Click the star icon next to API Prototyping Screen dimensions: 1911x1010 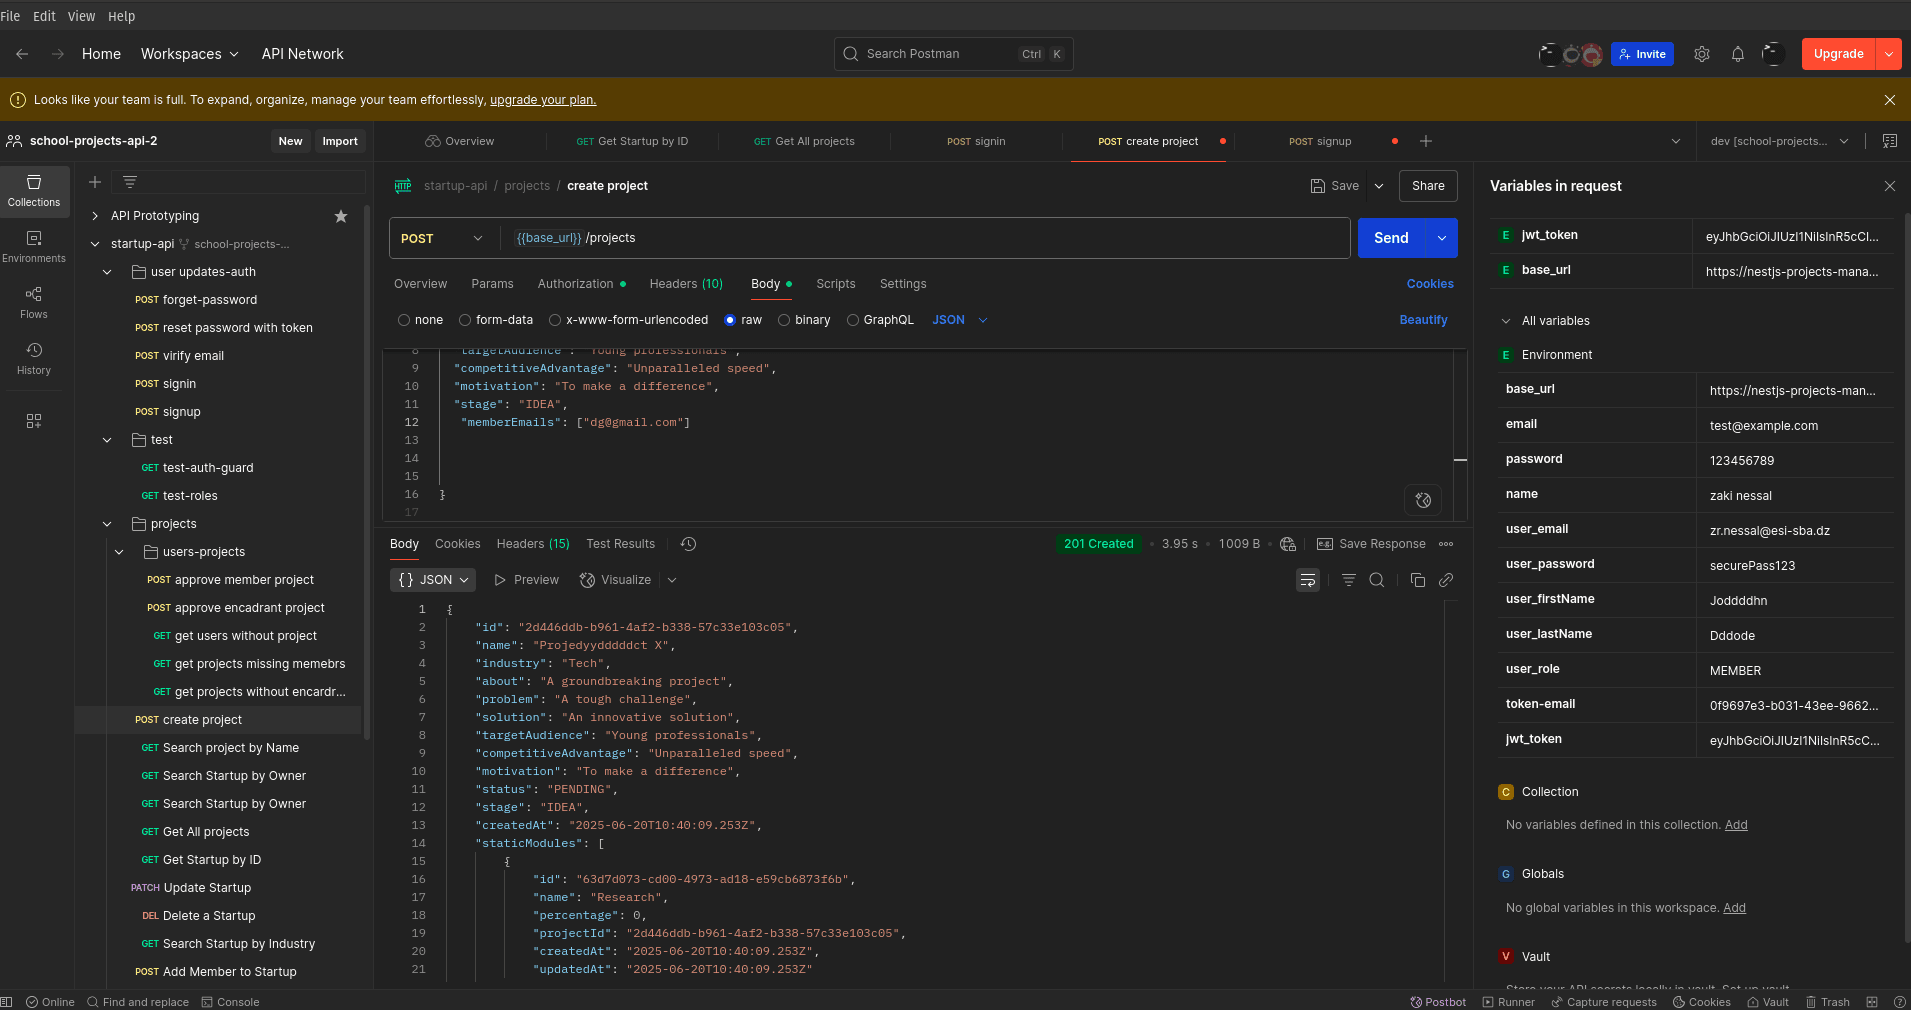(x=341, y=216)
